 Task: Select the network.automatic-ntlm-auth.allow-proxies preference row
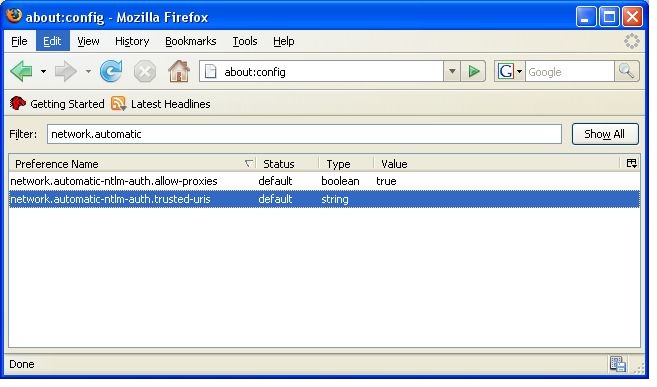324,181
